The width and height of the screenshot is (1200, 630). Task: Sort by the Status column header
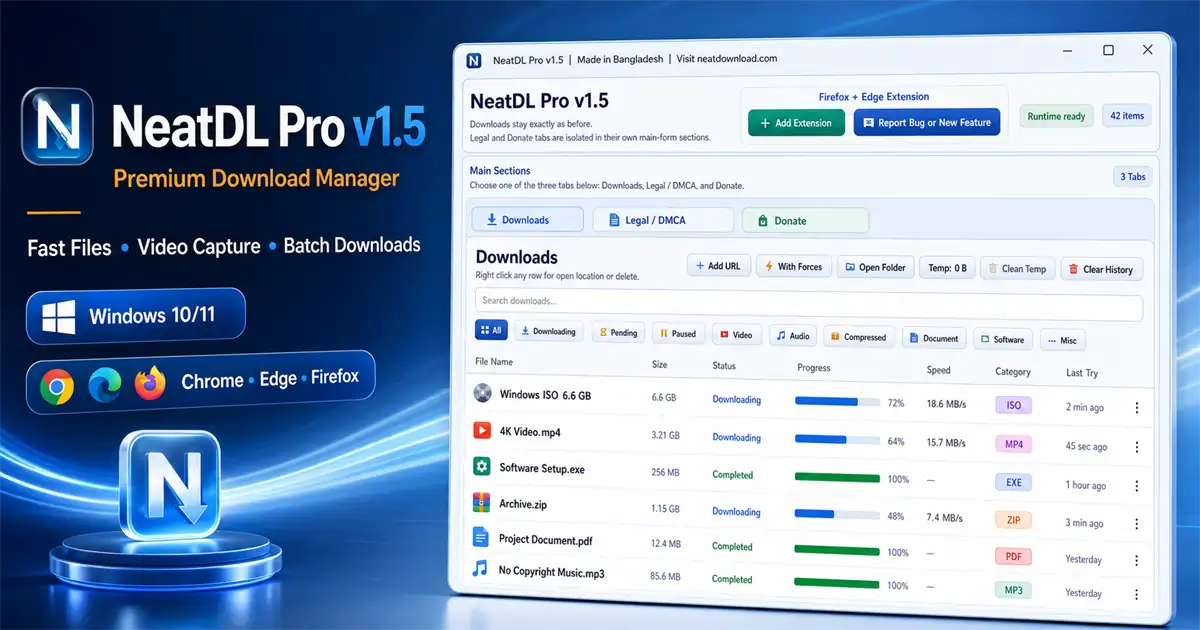click(x=724, y=366)
